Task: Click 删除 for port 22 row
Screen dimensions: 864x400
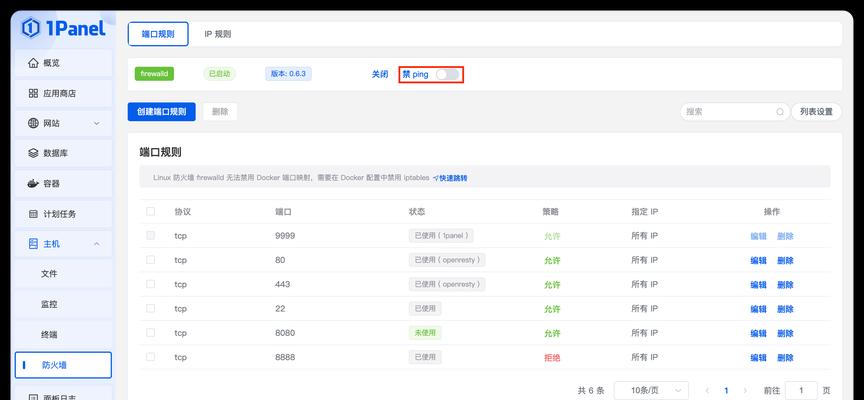Action: coord(785,309)
